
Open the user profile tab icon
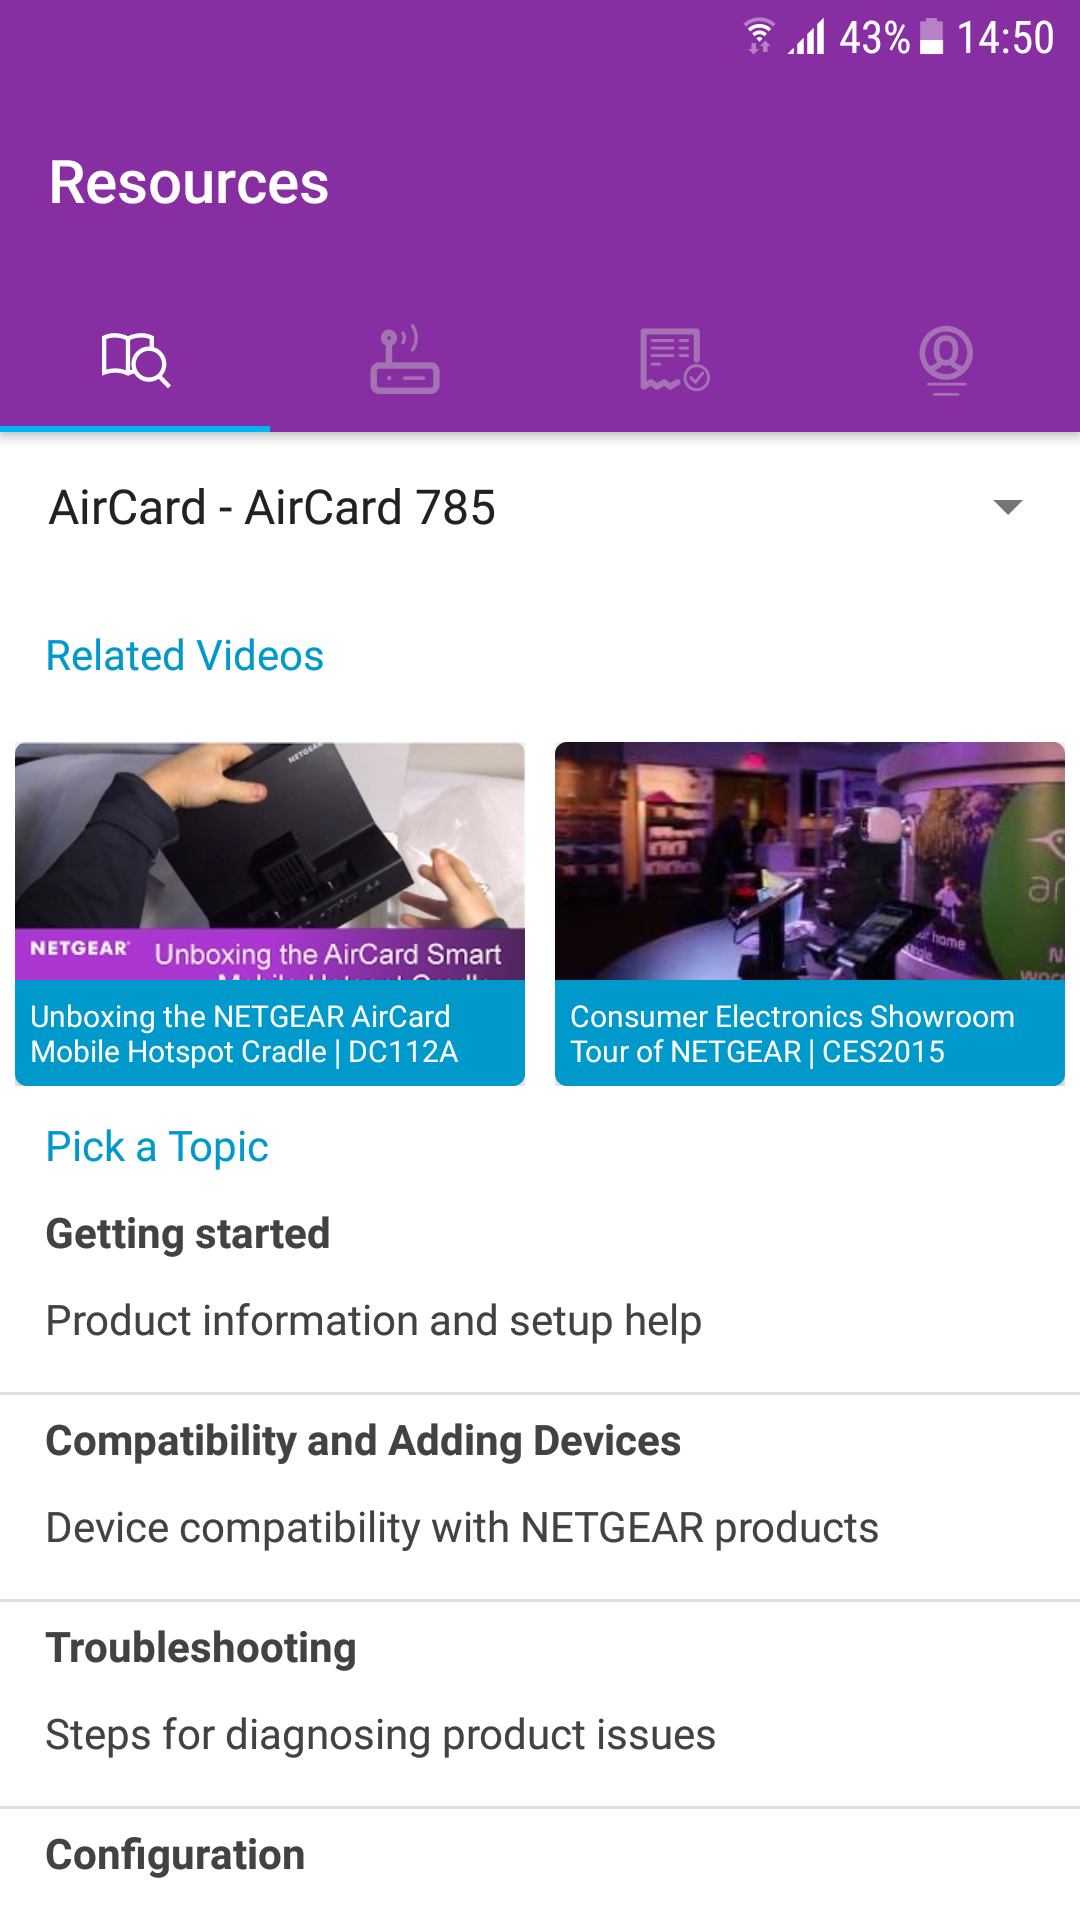(946, 360)
